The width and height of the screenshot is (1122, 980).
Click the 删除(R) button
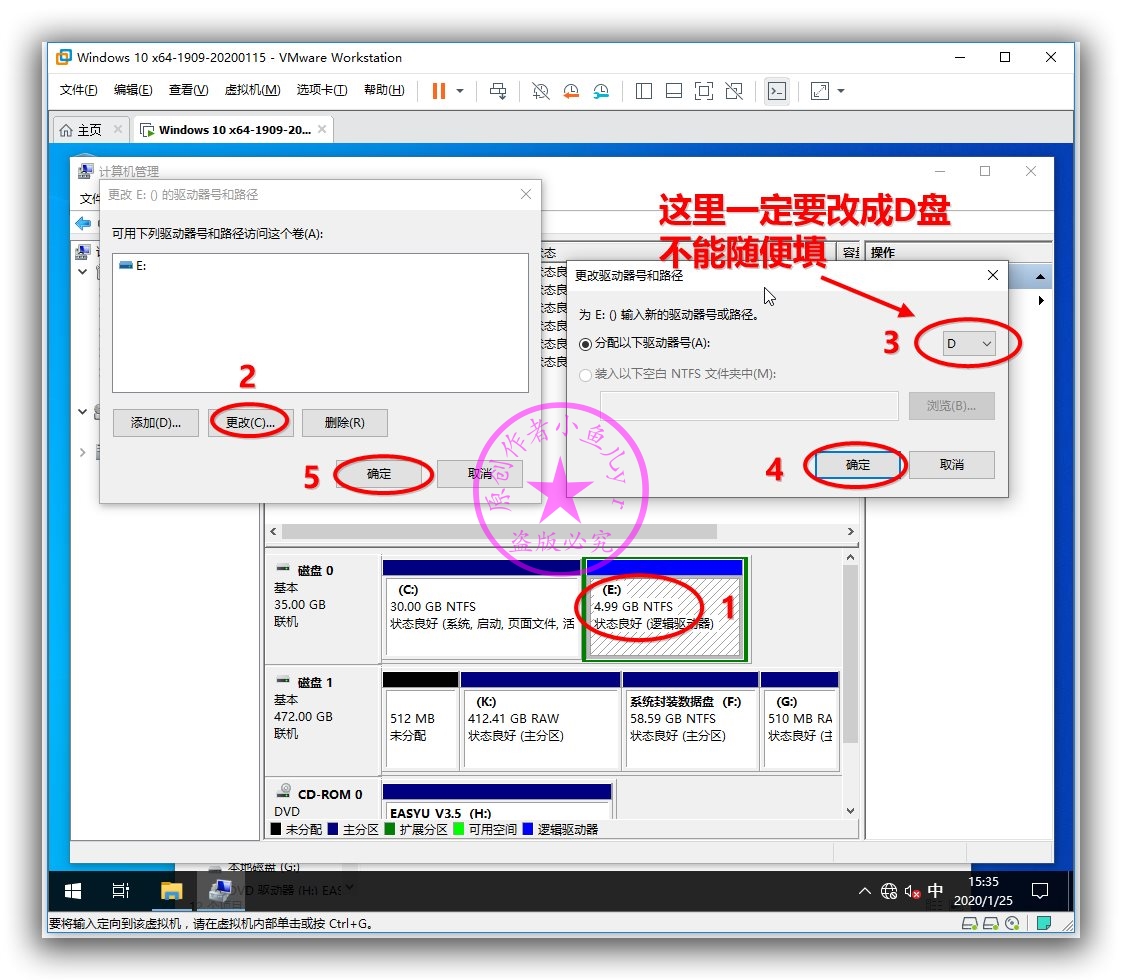[x=344, y=423]
